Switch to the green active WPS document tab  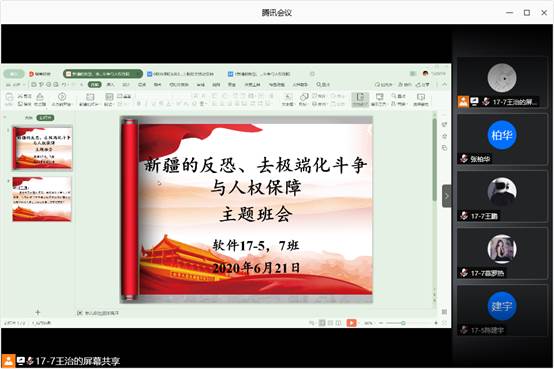[103, 74]
